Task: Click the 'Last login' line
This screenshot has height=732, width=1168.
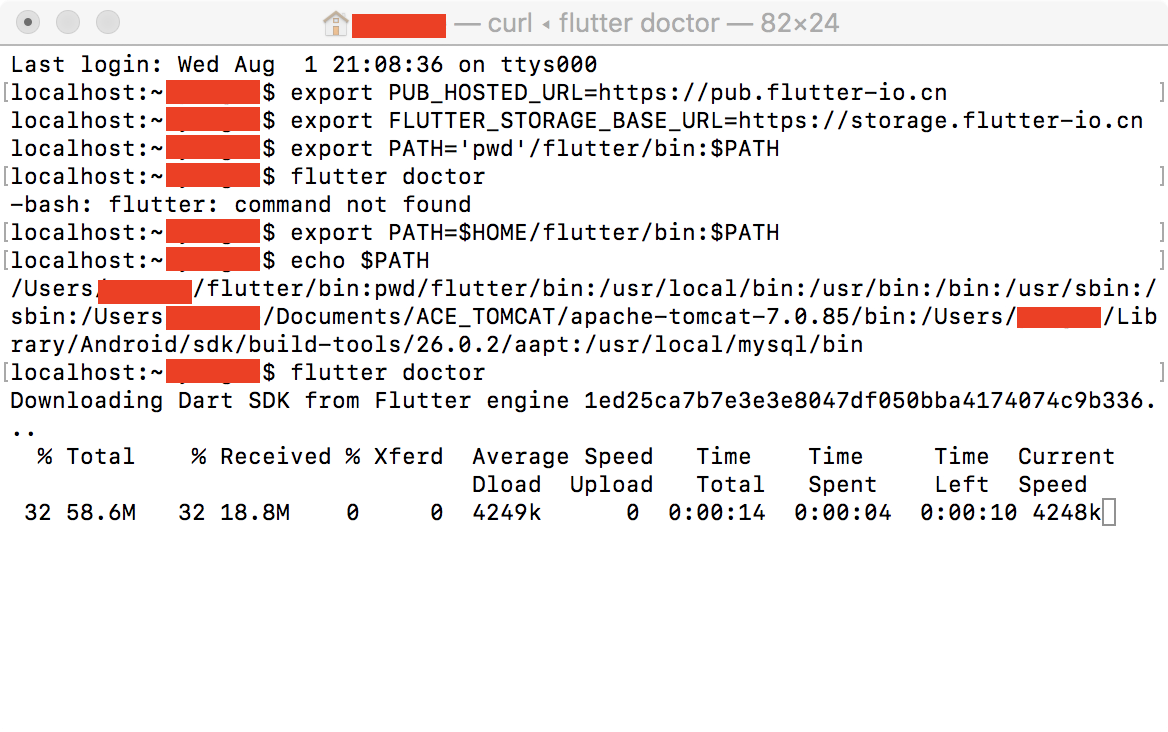Action: tap(304, 65)
